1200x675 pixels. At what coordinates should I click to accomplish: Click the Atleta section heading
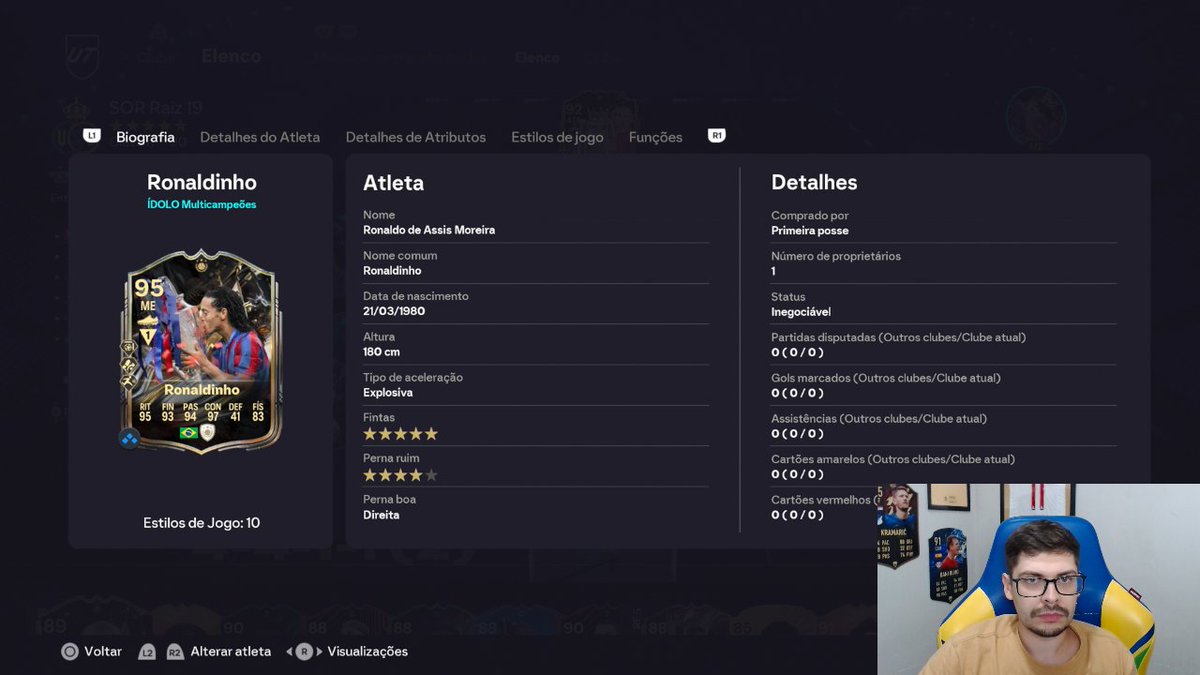pyautogui.click(x=393, y=182)
